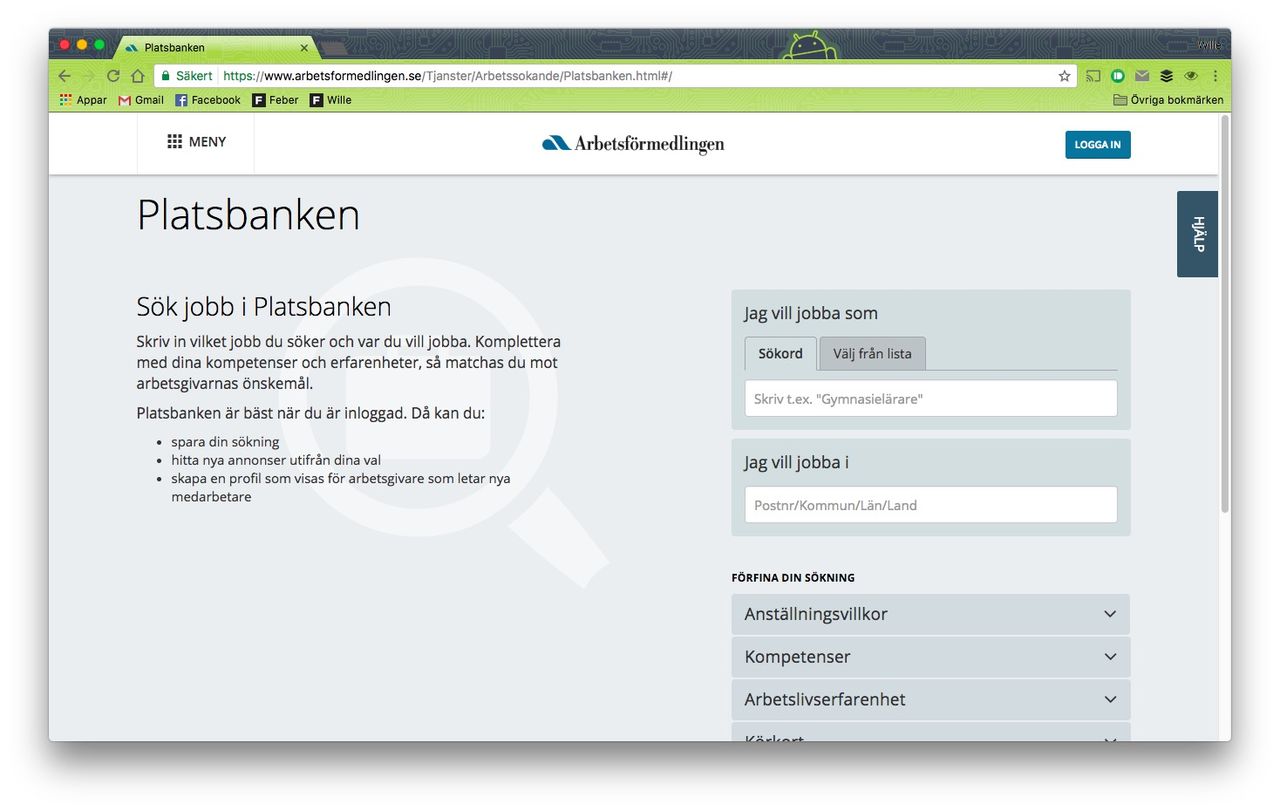Expand the Arbetslivserfarenhet section
This screenshot has height=811, width=1280.
tap(931, 699)
